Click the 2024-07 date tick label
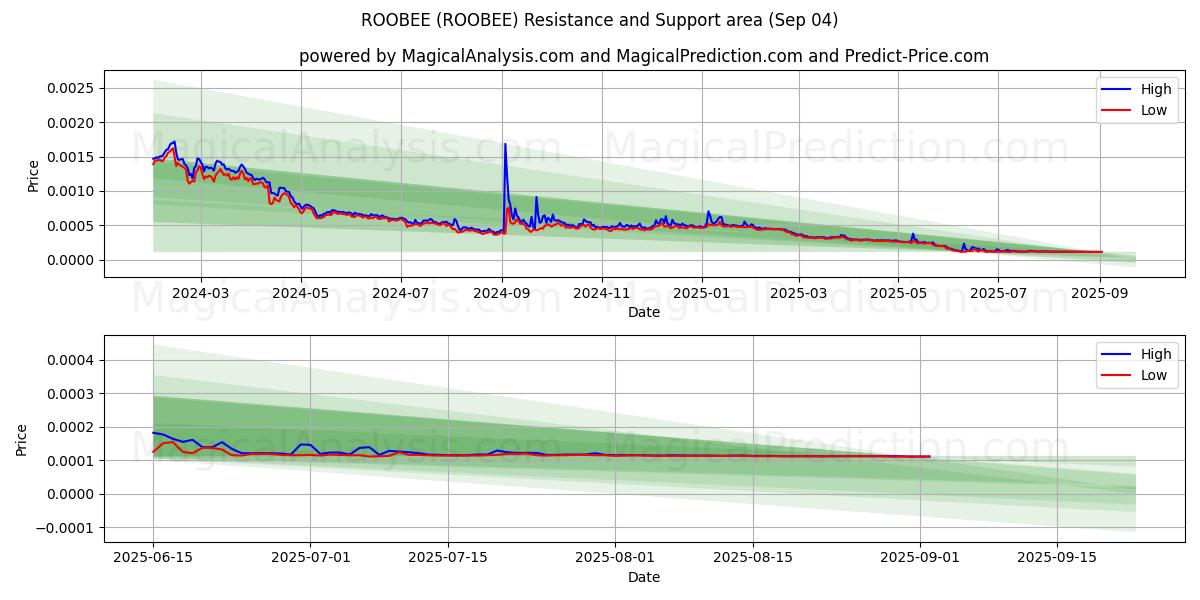The height and width of the screenshot is (600, 1200). click(x=401, y=293)
